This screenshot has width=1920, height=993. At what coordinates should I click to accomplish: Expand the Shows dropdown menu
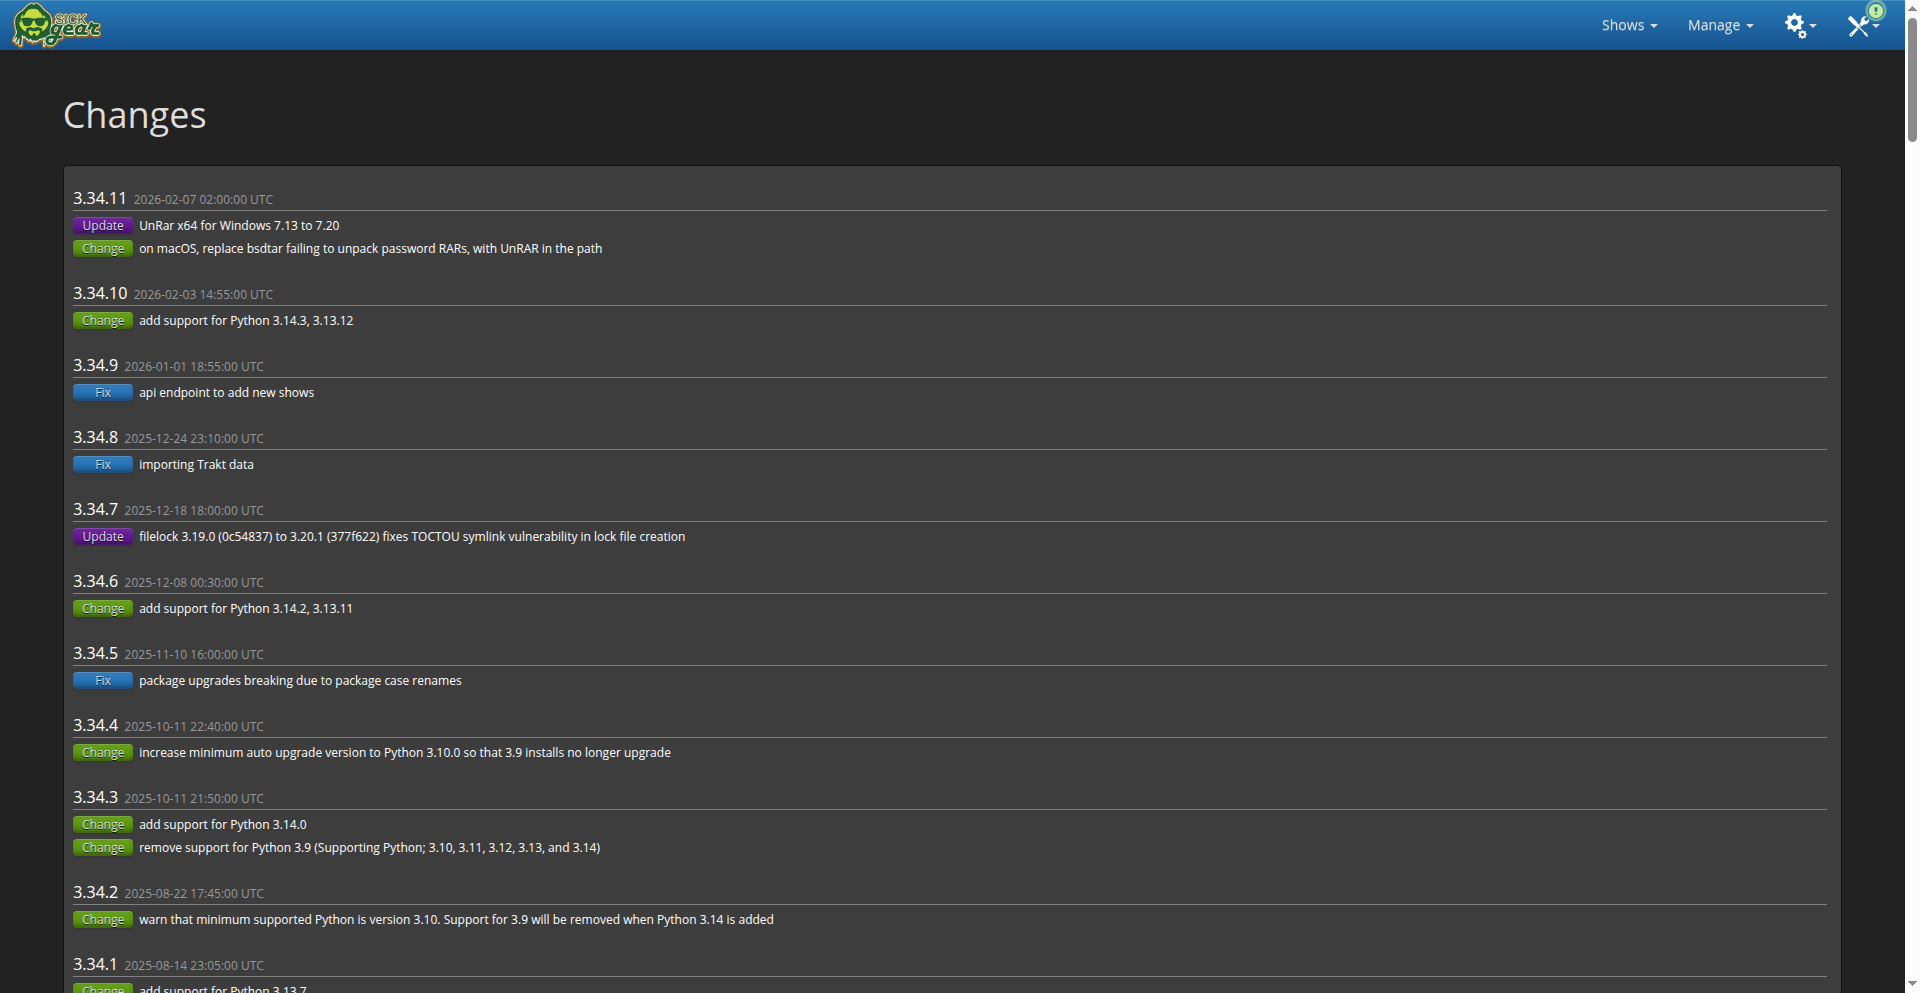coord(1629,25)
